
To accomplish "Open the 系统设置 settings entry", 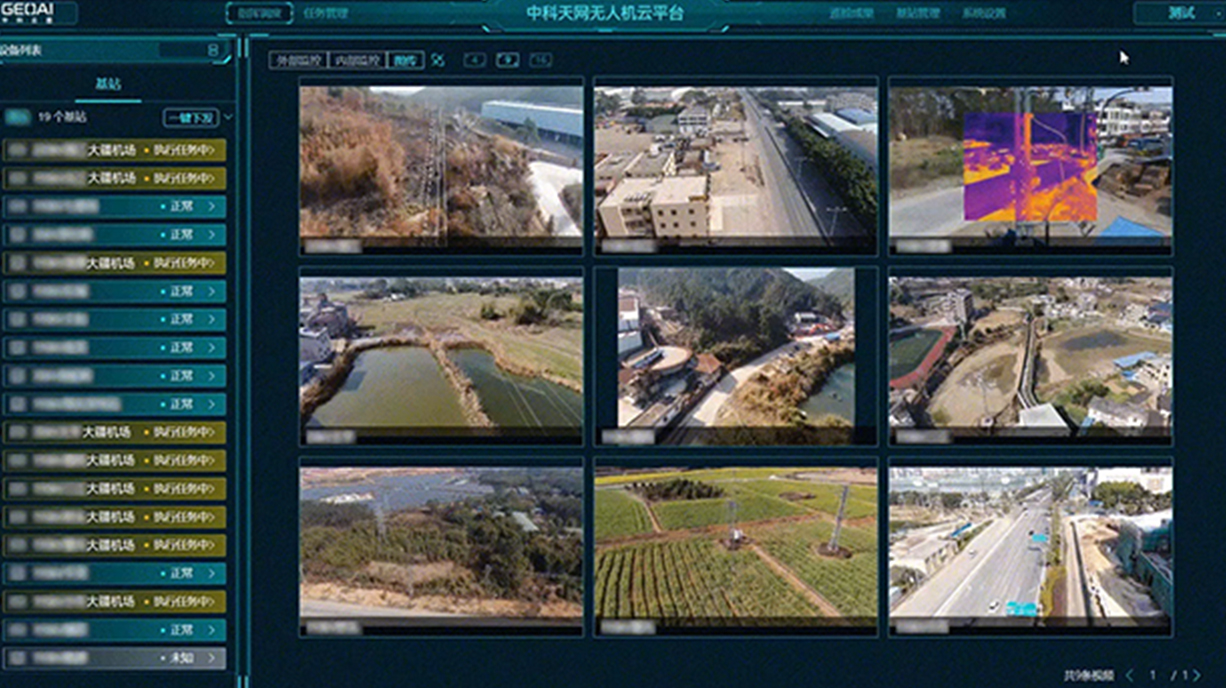I will point(986,11).
